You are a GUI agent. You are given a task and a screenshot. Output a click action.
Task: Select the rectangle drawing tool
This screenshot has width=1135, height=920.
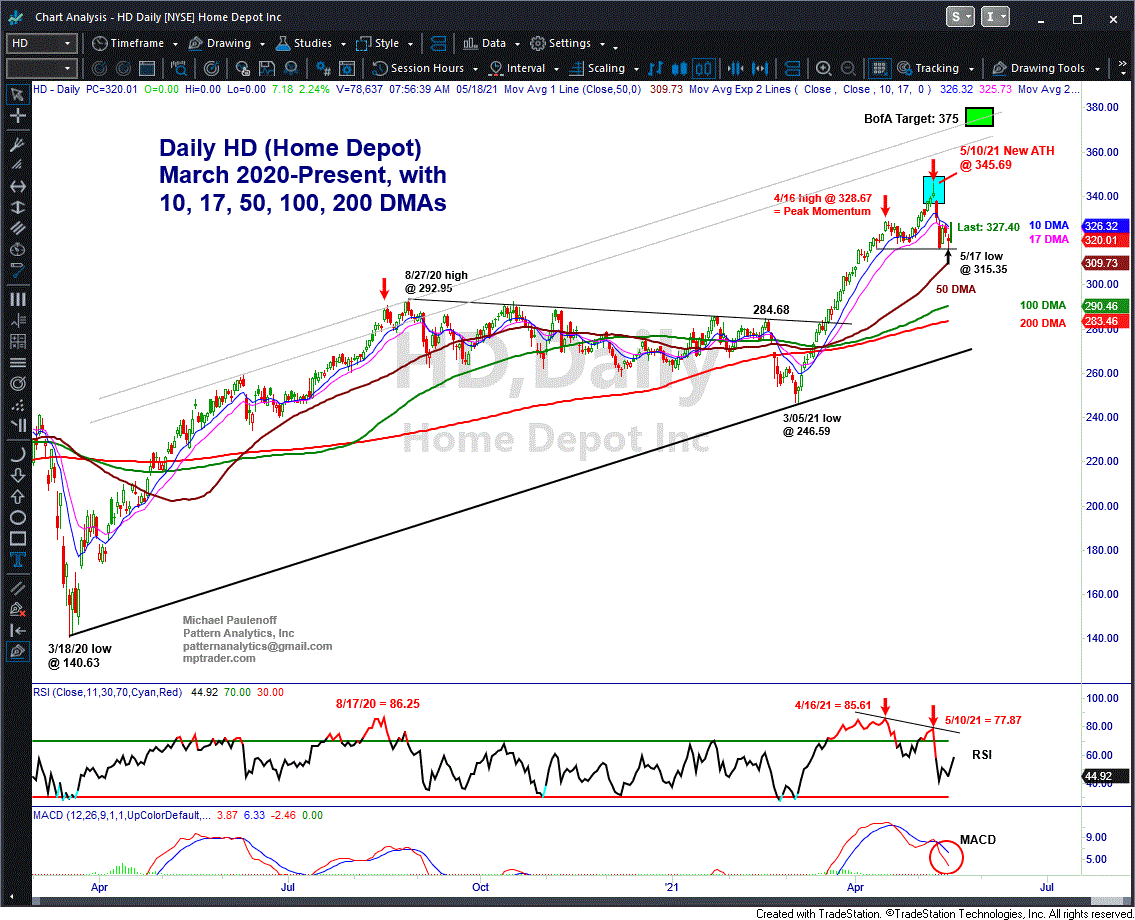click(x=17, y=539)
